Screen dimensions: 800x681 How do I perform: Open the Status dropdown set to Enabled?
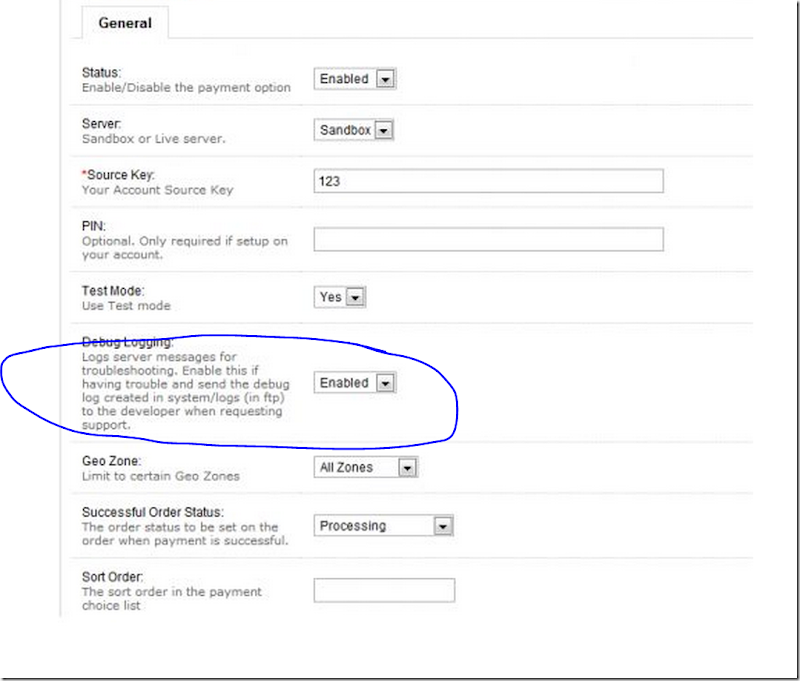355,79
